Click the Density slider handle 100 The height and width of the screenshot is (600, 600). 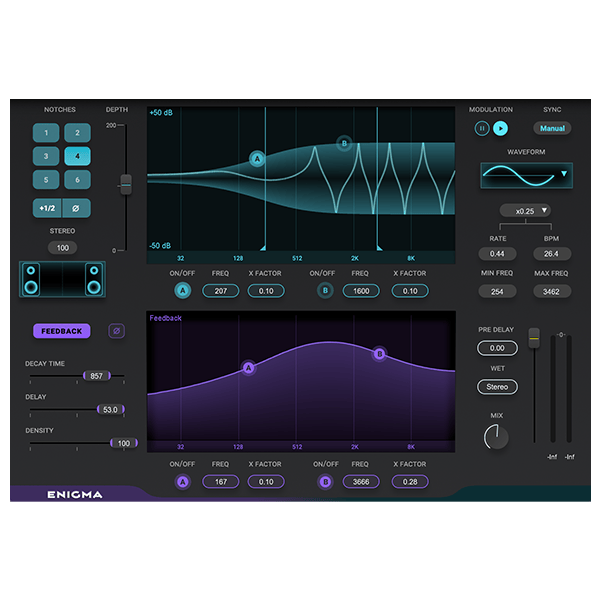[124, 443]
